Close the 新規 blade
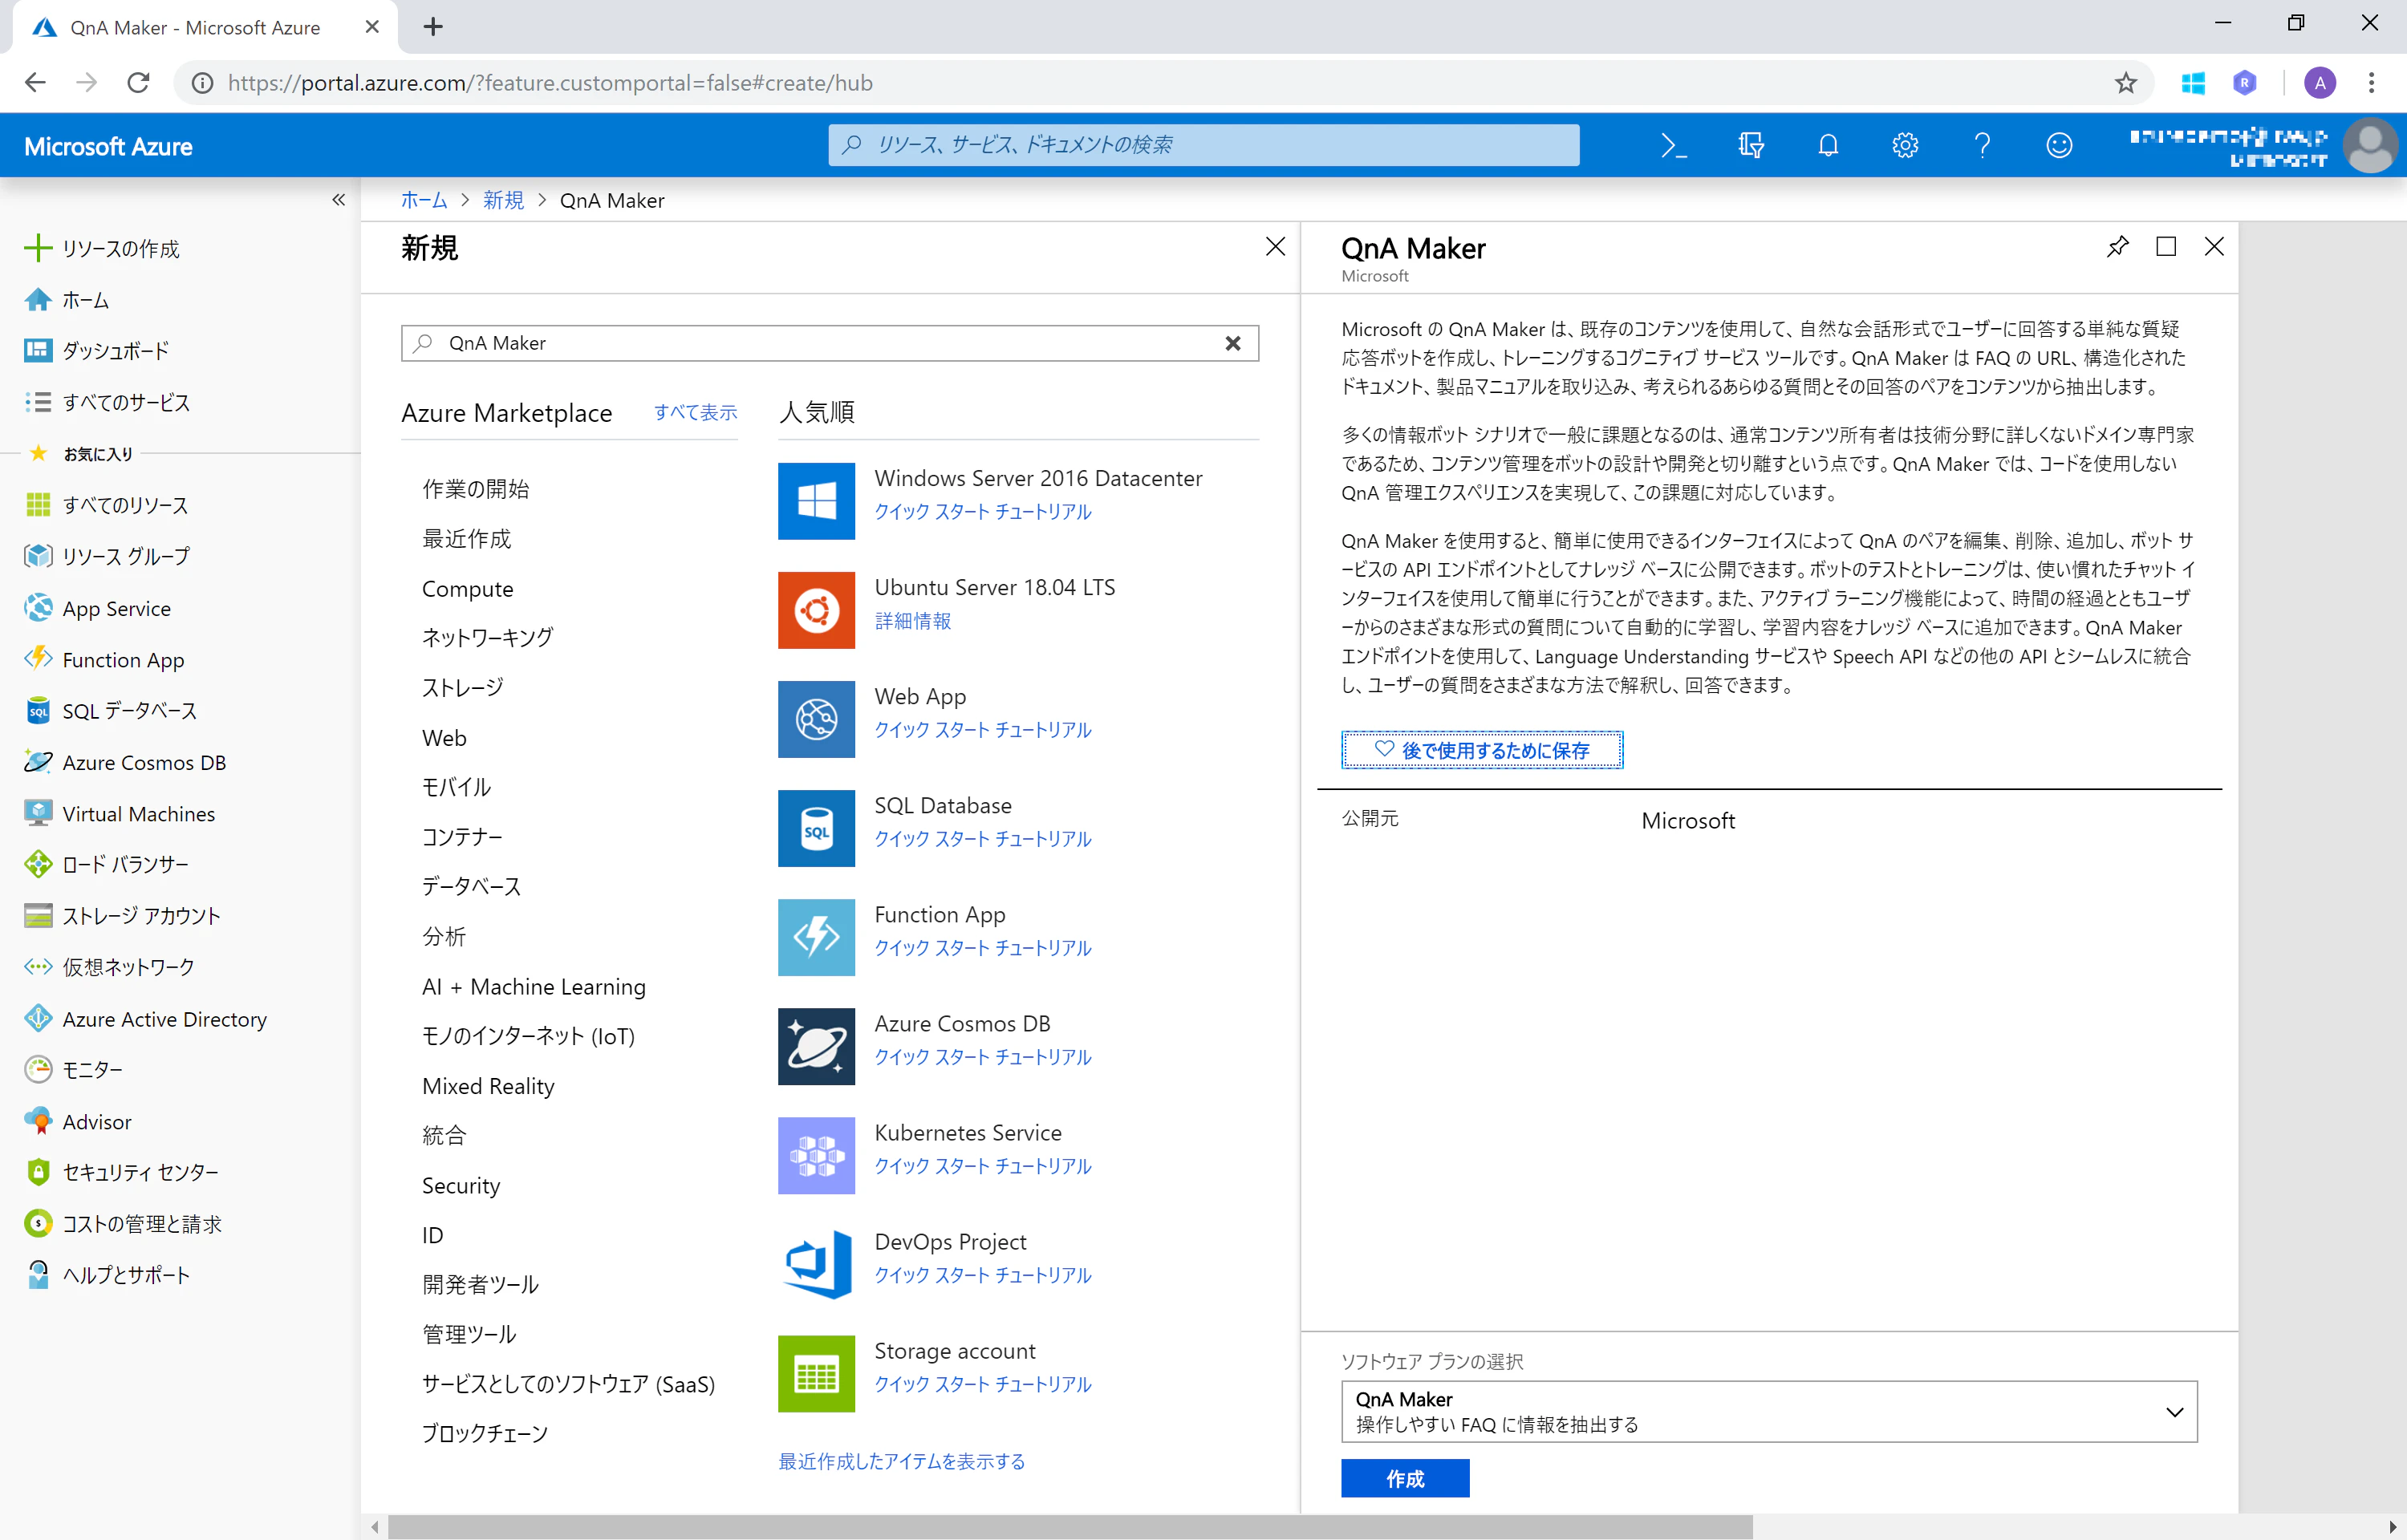Screen dimensions: 2407x1540 (1275, 246)
